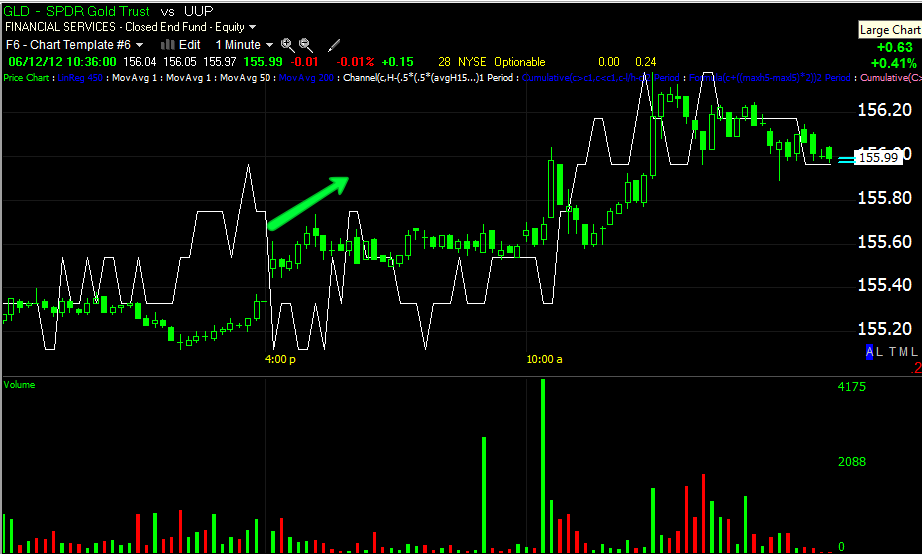Select the LinReg 450 legend item

(x=80, y=78)
